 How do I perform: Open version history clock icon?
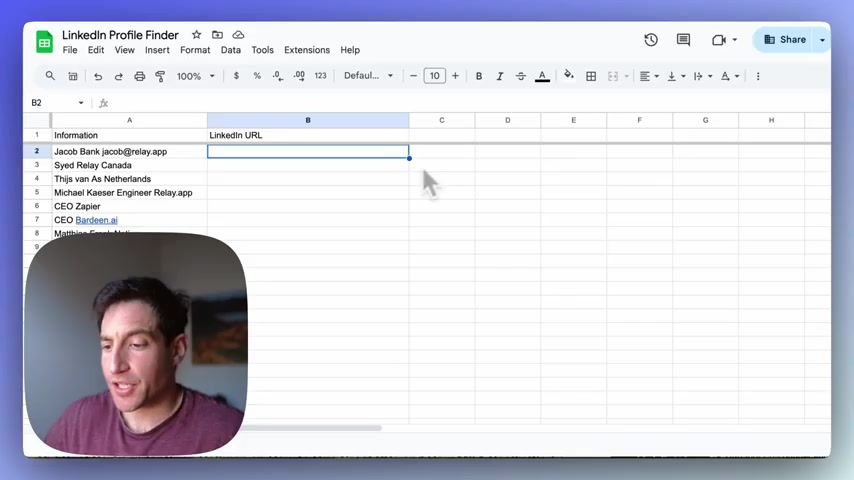[651, 40]
